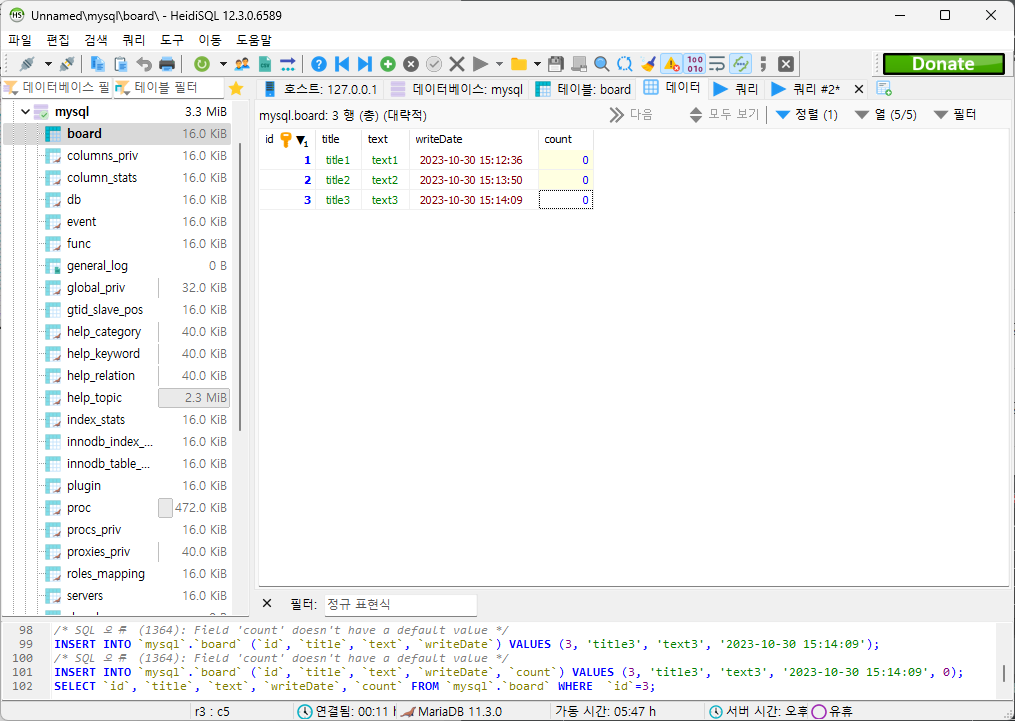The image size is (1015, 721).
Task: Click the writeDate column header
Action: tap(473, 139)
